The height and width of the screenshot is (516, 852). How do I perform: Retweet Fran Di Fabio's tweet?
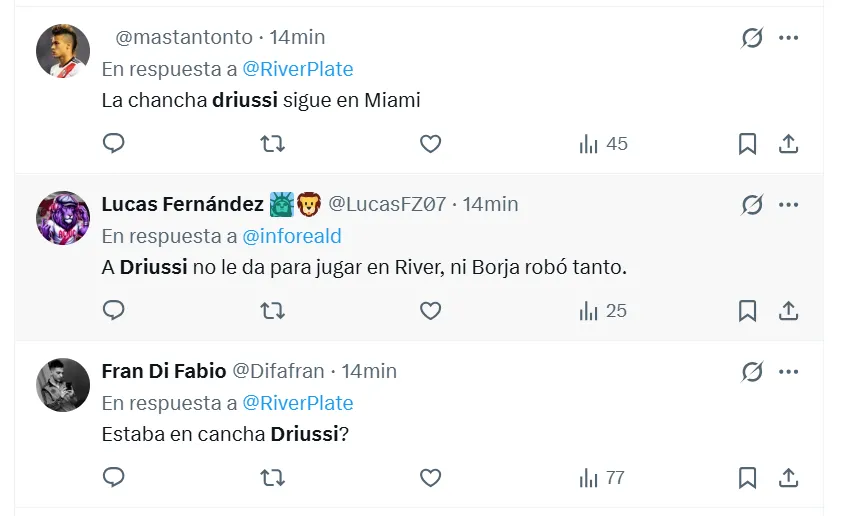[x=272, y=478]
